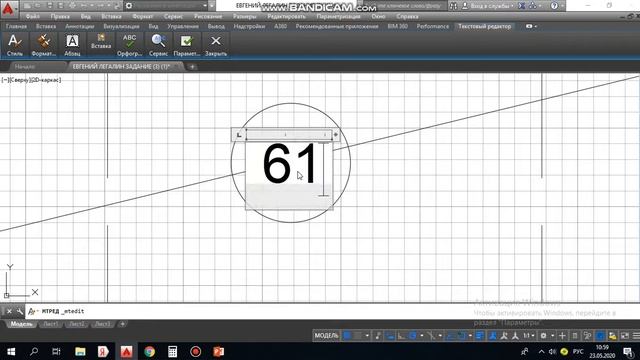Expand the snap mode dropdown arrow

pos(367,336)
